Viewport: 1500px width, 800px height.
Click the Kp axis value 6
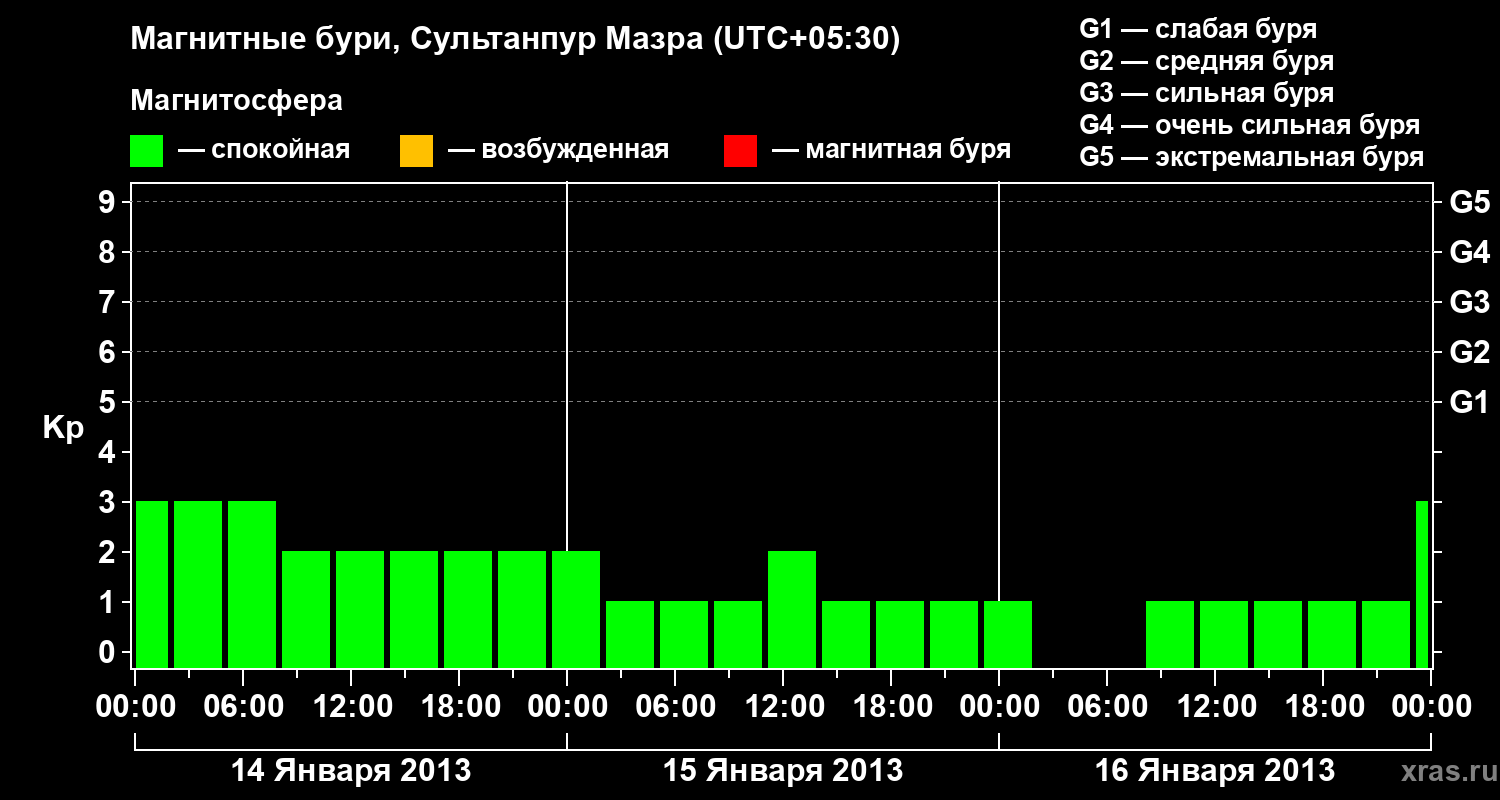(x=109, y=352)
